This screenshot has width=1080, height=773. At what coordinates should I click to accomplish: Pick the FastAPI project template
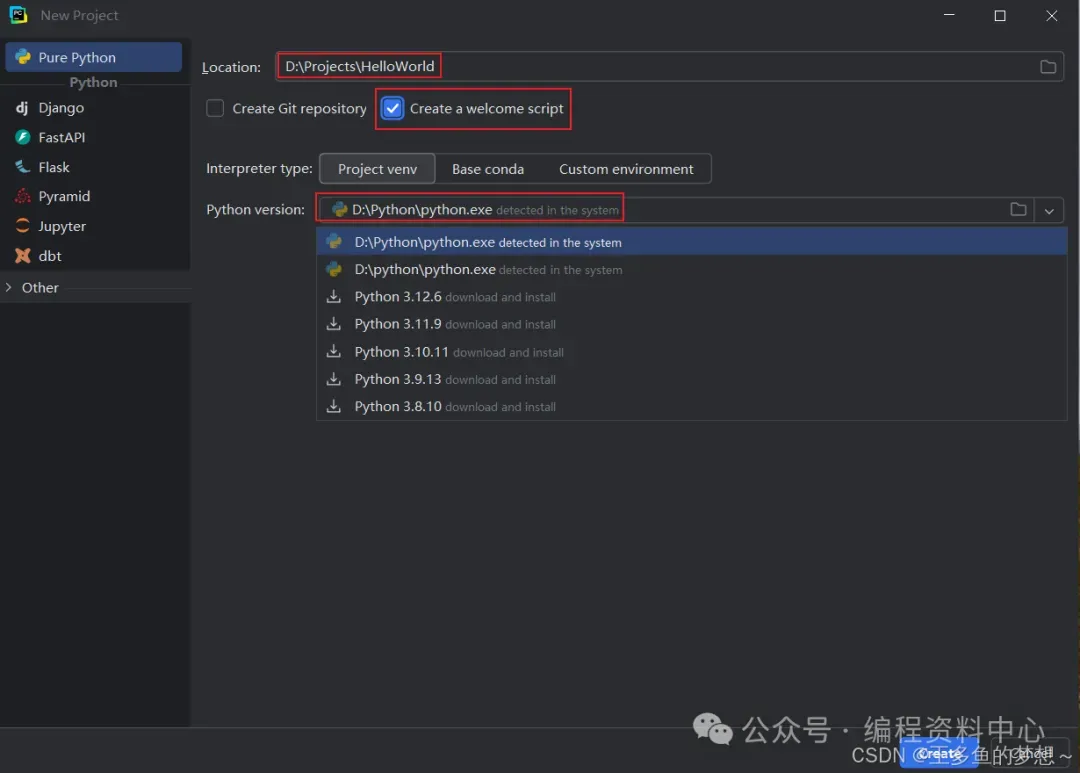[95, 137]
